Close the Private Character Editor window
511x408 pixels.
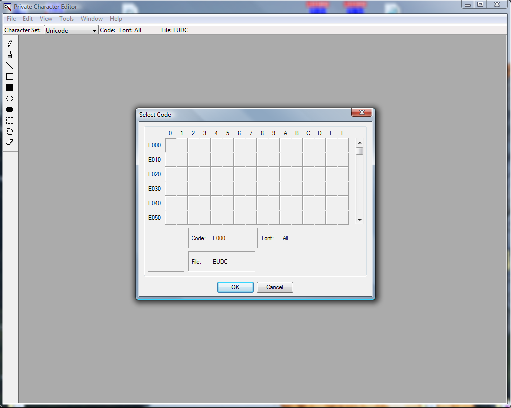click(x=497, y=4)
